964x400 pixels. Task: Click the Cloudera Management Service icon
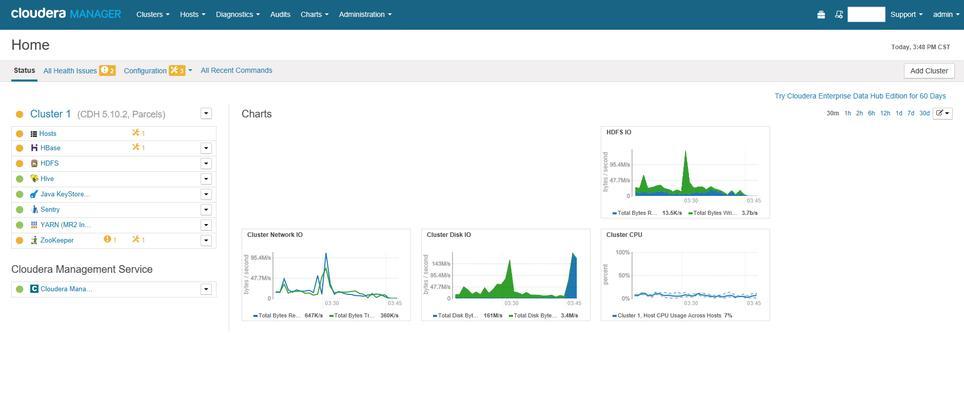click(x=34, y=289)
